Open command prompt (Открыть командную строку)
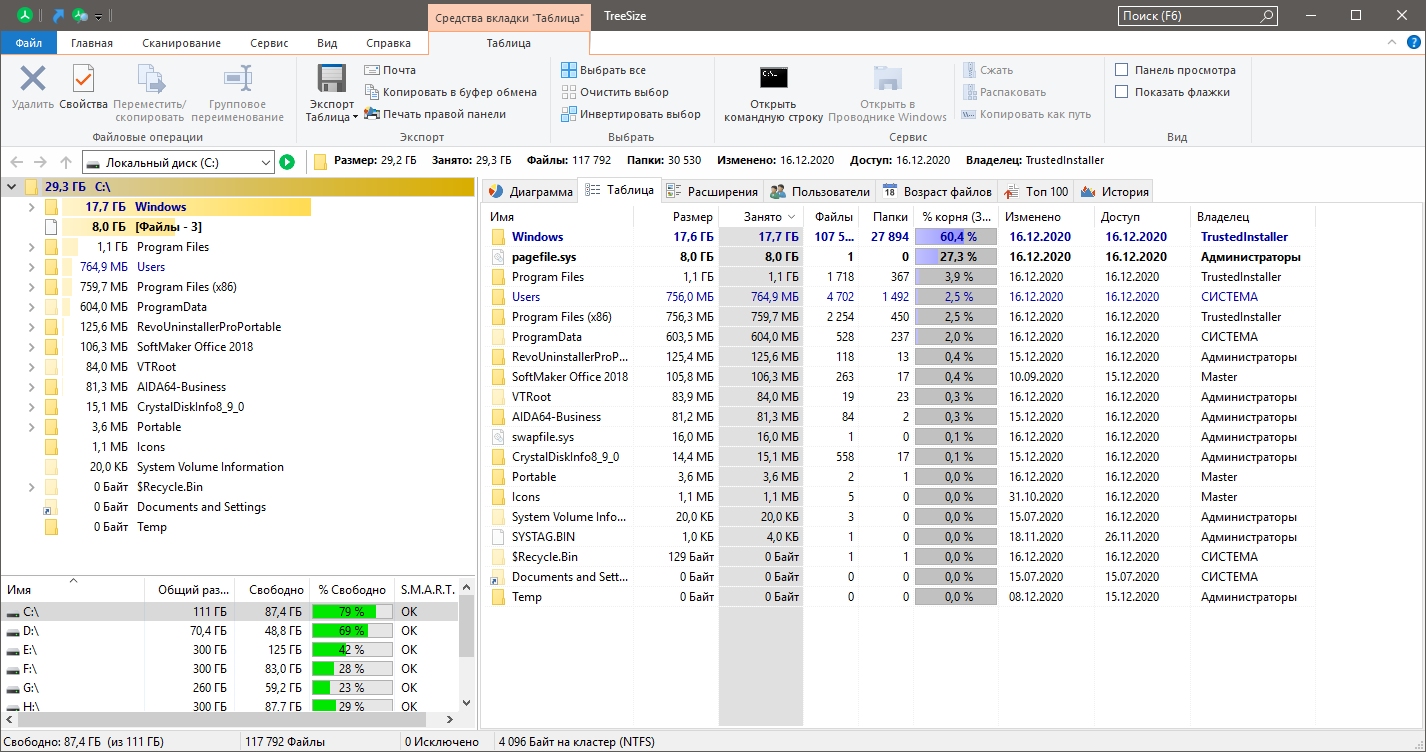1426x752 pixels. pos(773,79)
